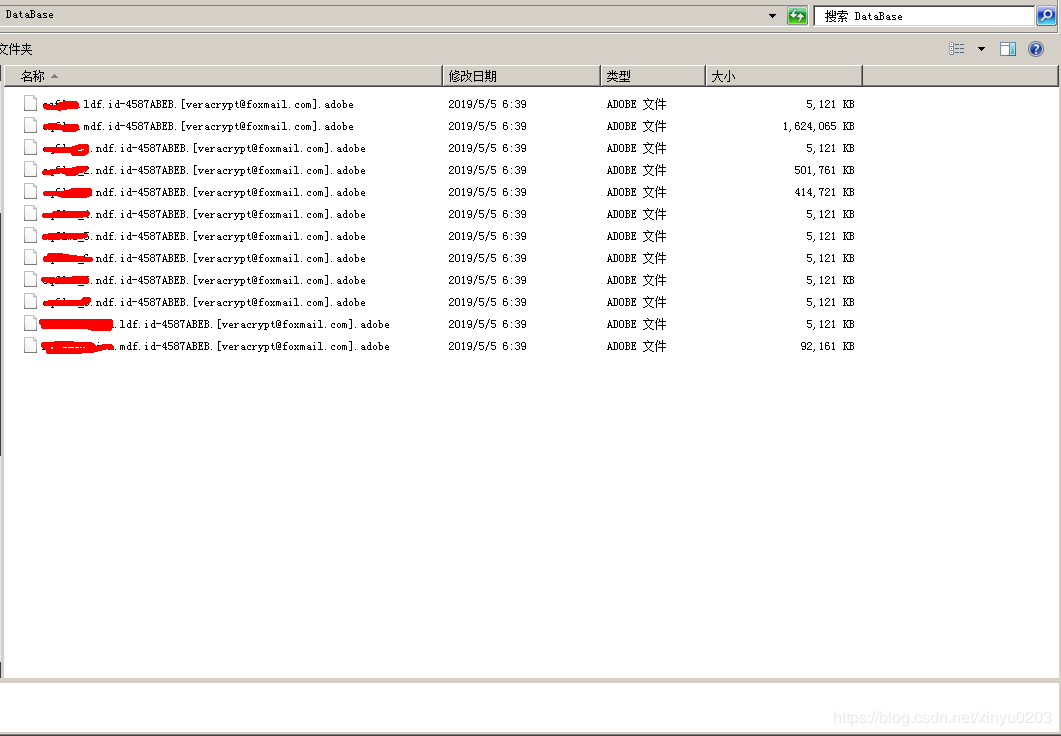Screen dimensions: 1061x736
Task: Sort by the 修改日期 column header
Action: tap(521, 76)
